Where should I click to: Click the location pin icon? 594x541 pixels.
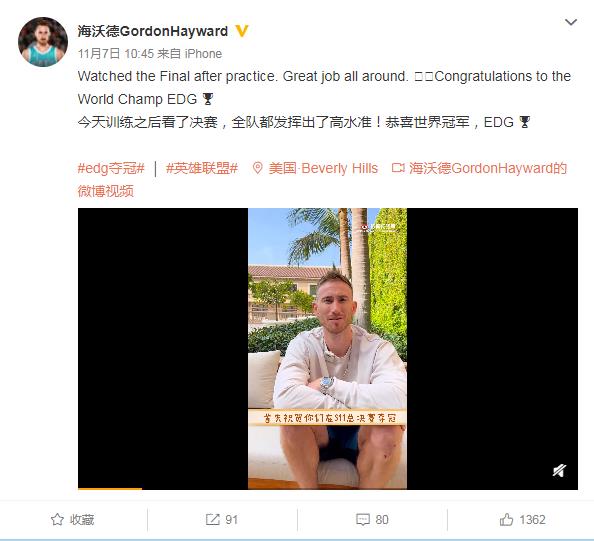click(258, 168)
